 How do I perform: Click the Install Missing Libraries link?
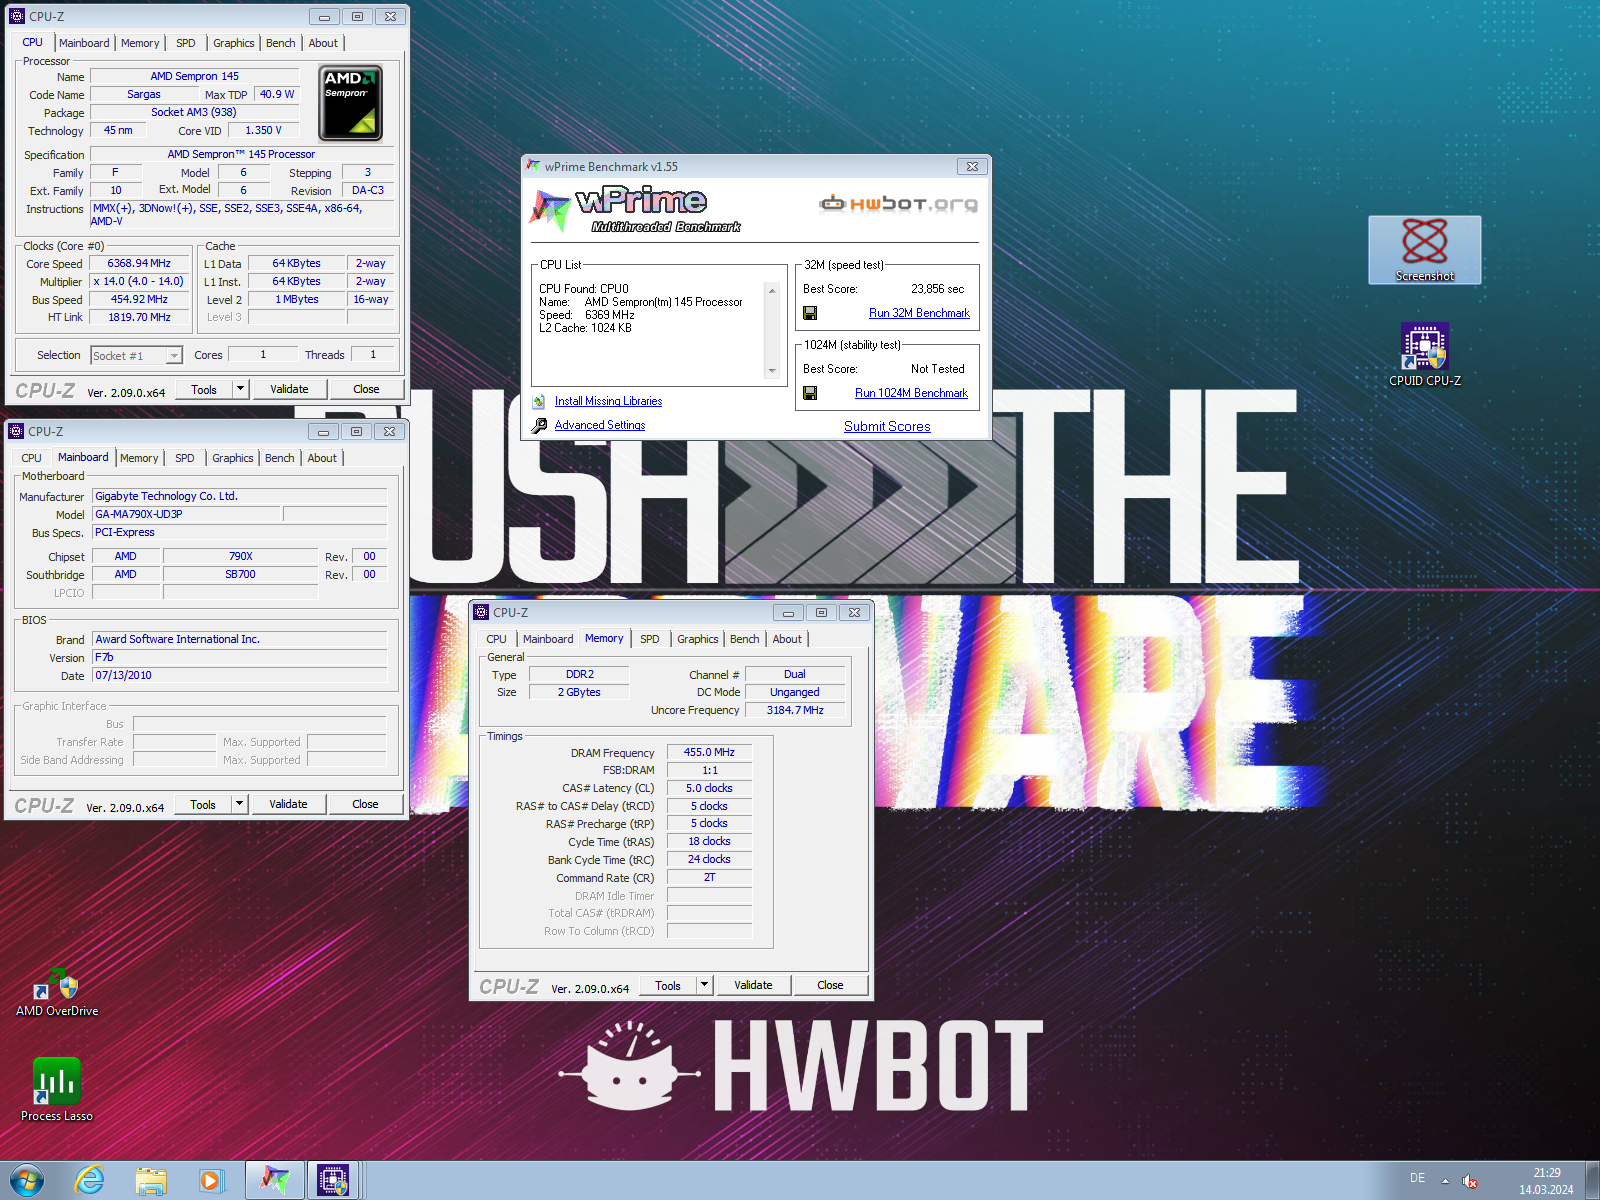coord(608,401)
